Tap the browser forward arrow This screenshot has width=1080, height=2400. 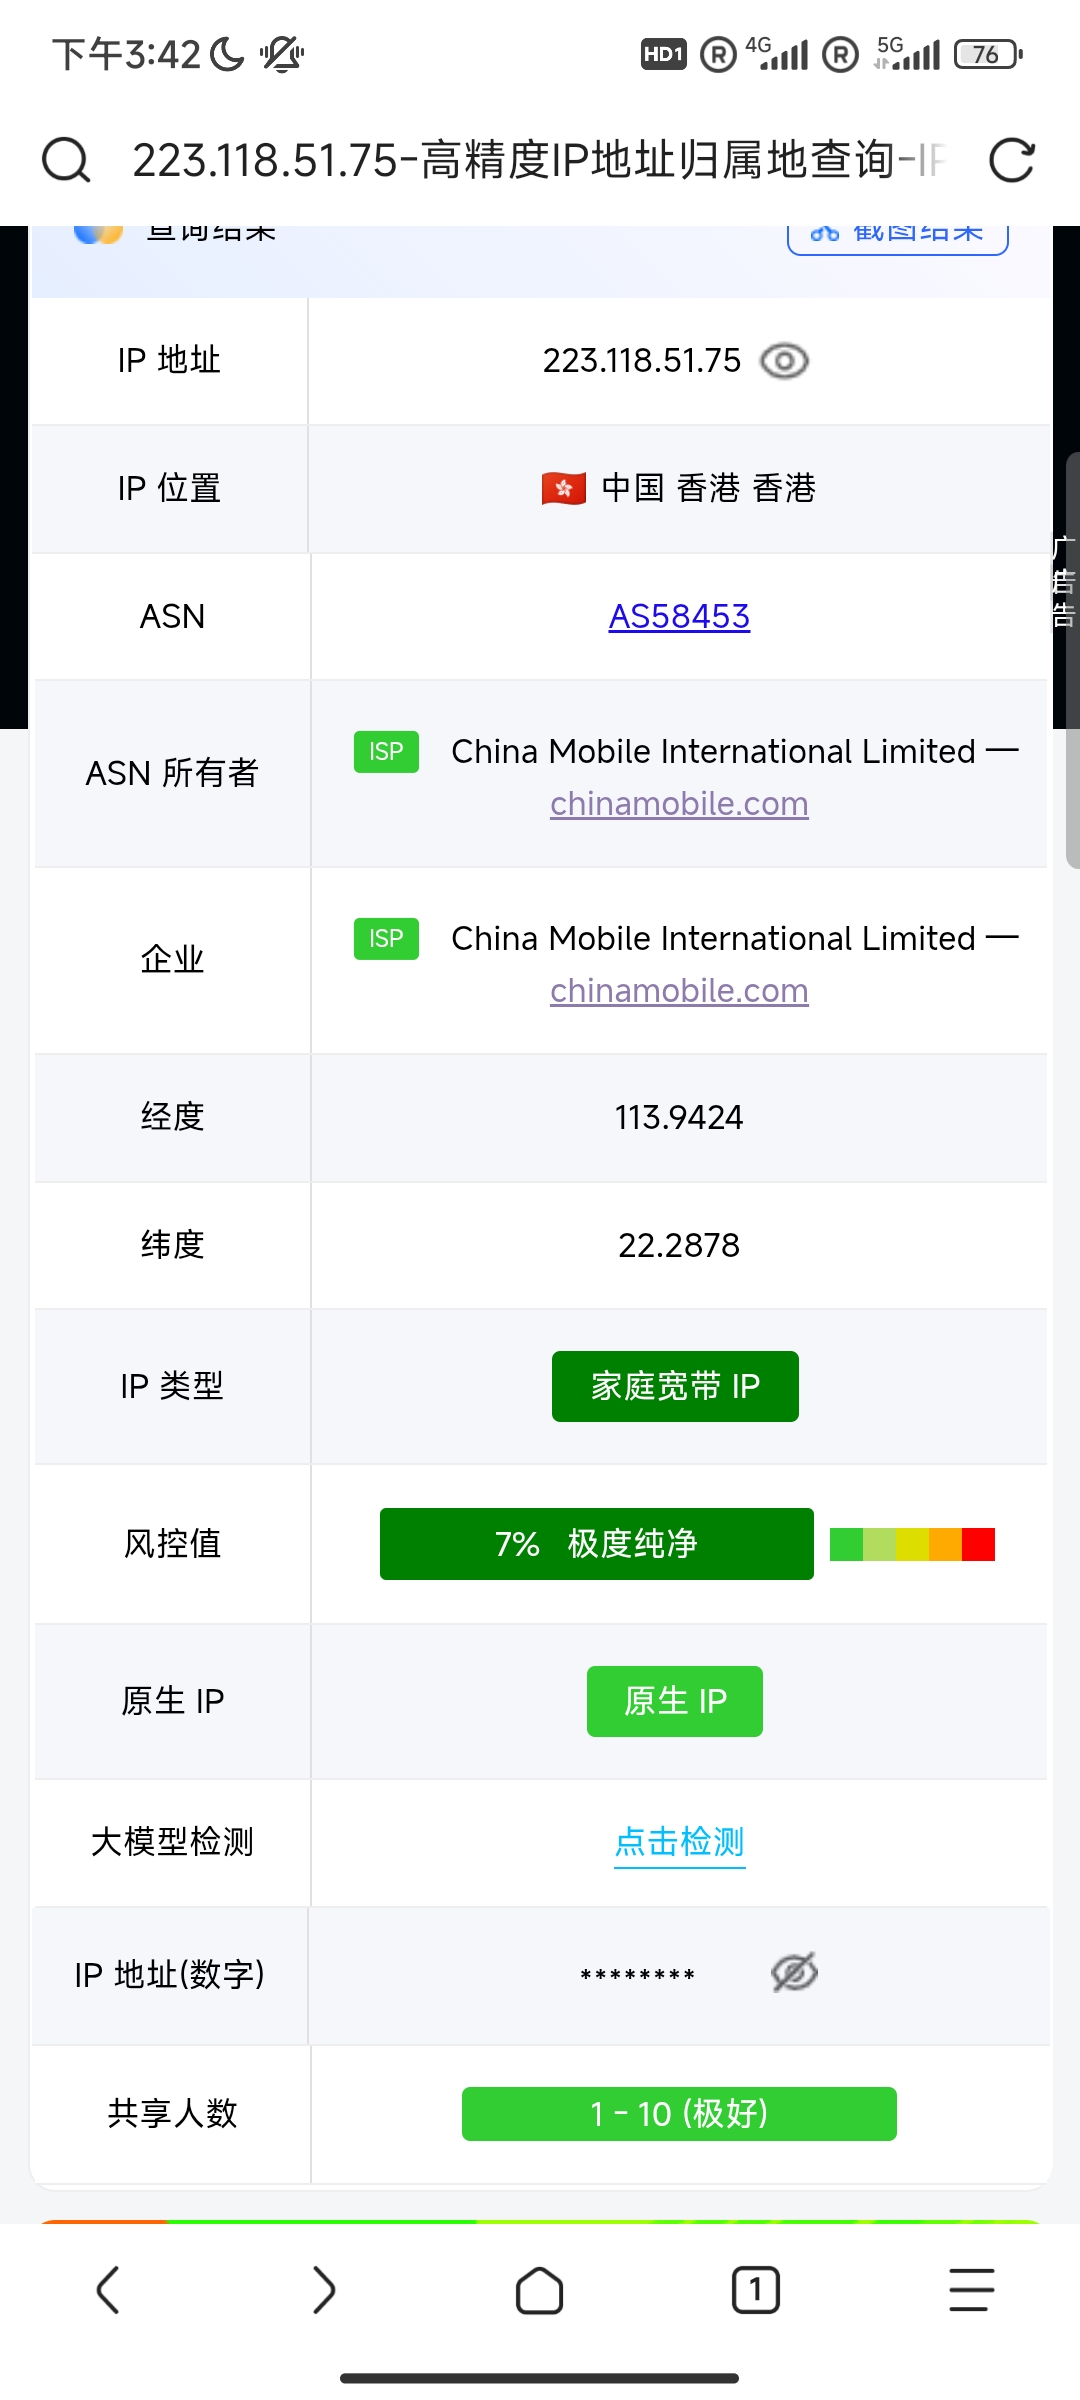323,2290
